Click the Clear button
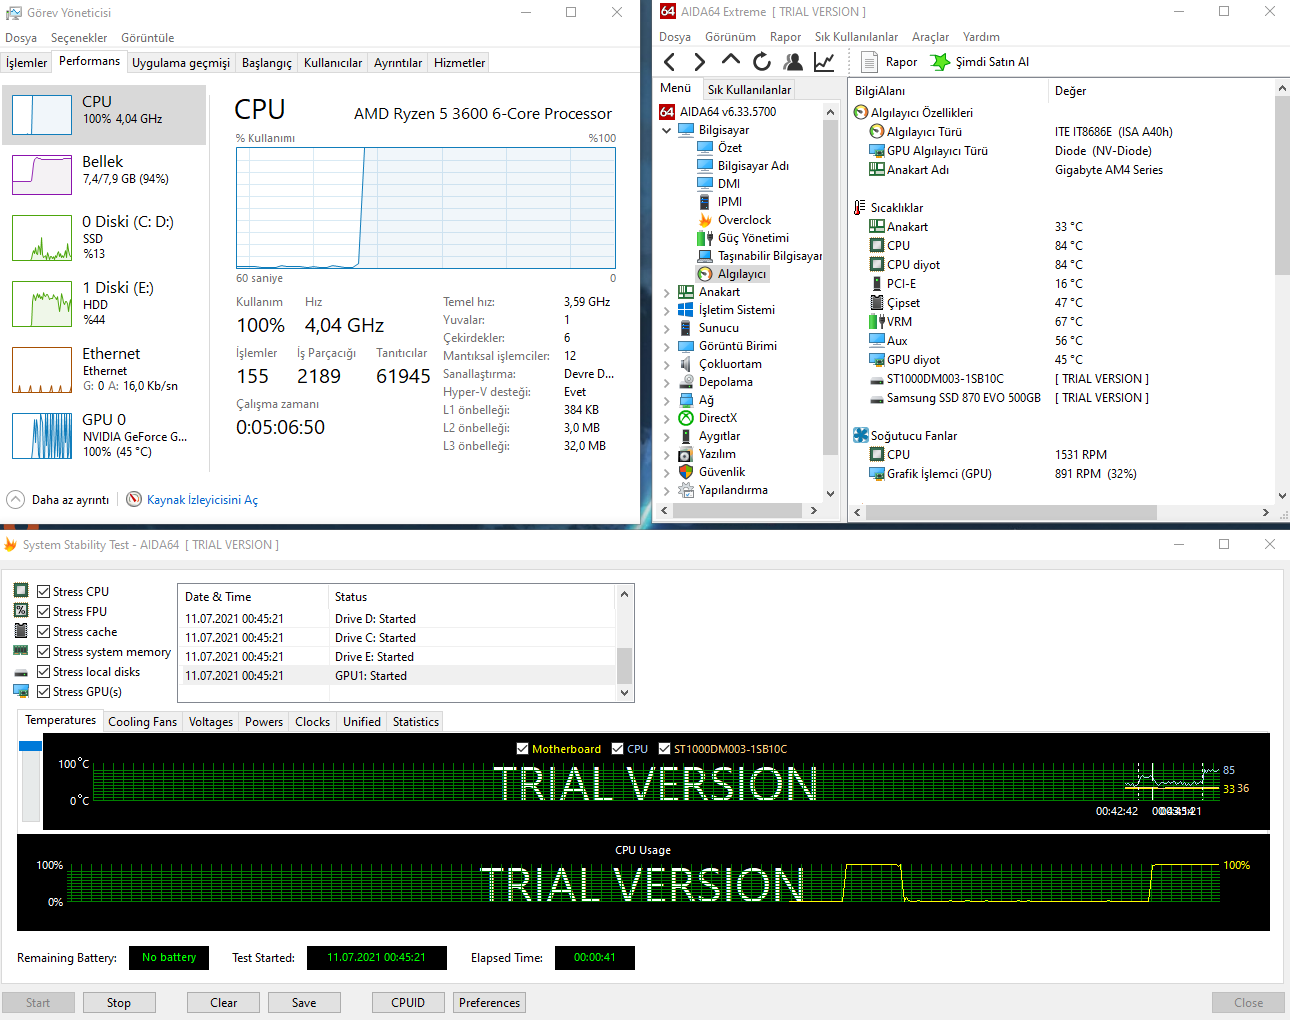 pos(224,1003)
